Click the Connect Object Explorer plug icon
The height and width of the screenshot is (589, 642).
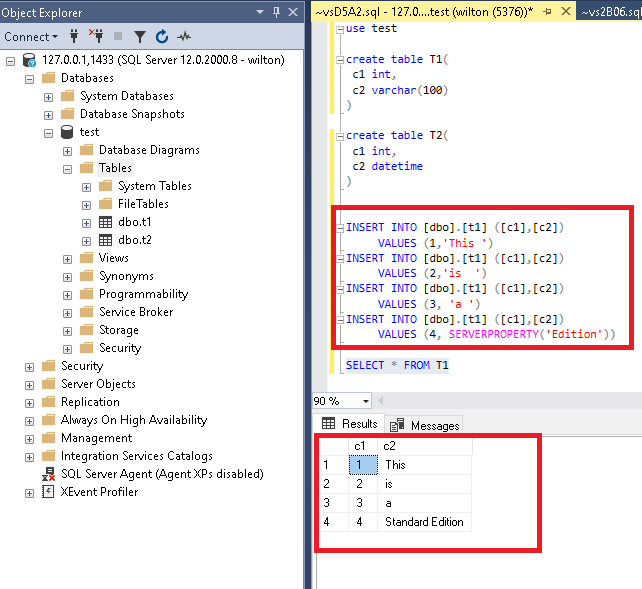[x=74, y=36]
